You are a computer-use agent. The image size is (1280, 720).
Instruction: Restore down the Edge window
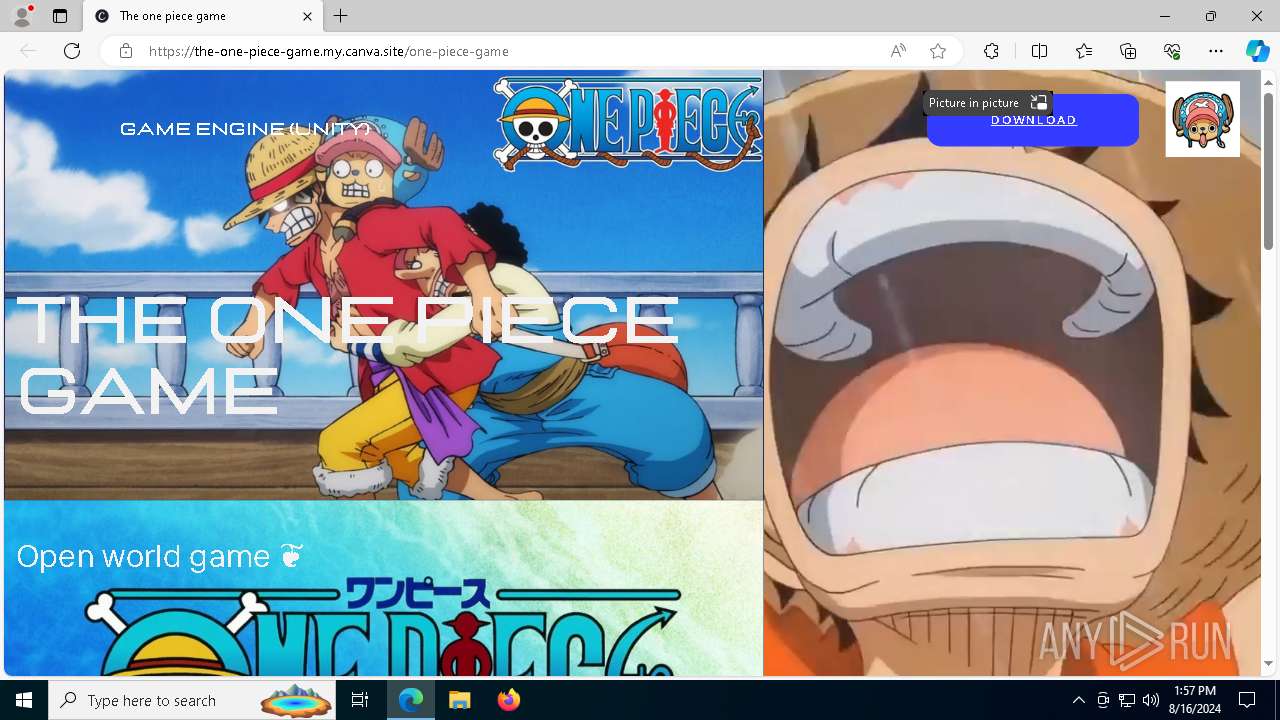(x=1211, y=16)
